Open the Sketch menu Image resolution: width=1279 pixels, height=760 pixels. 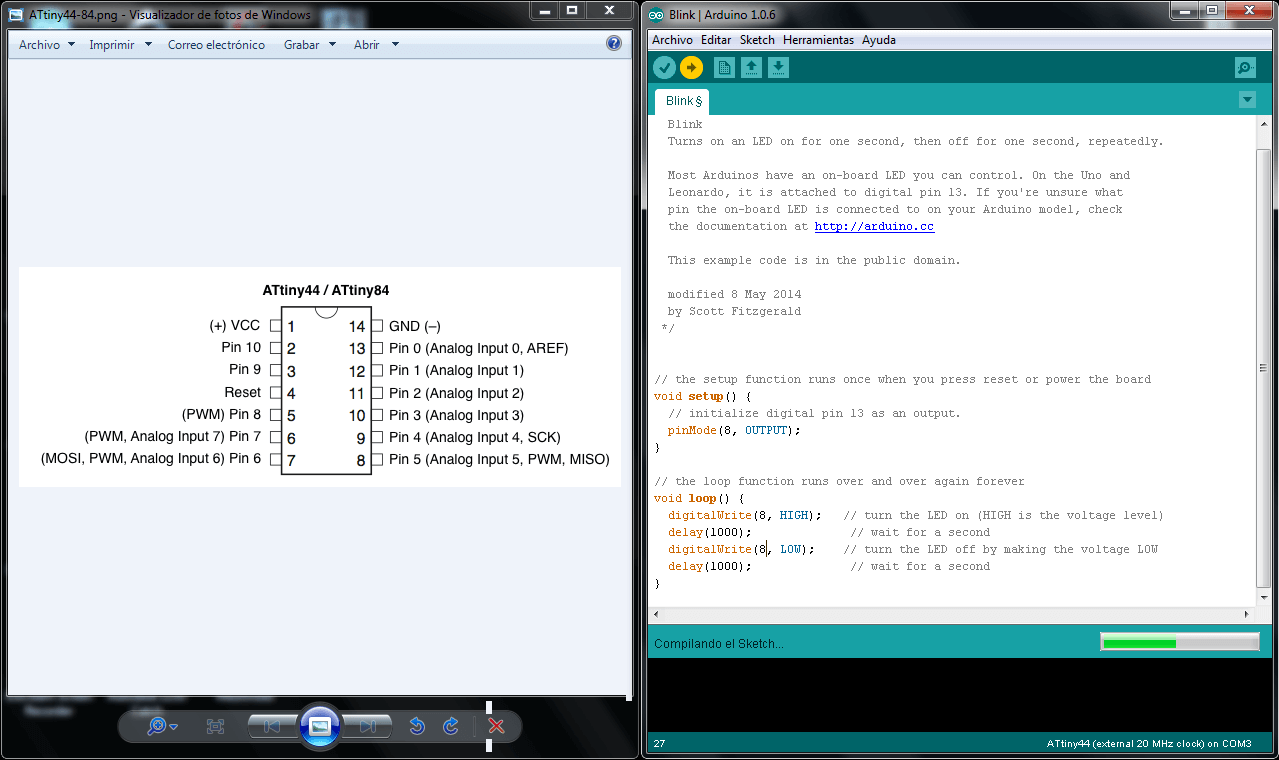click(757, 40)
